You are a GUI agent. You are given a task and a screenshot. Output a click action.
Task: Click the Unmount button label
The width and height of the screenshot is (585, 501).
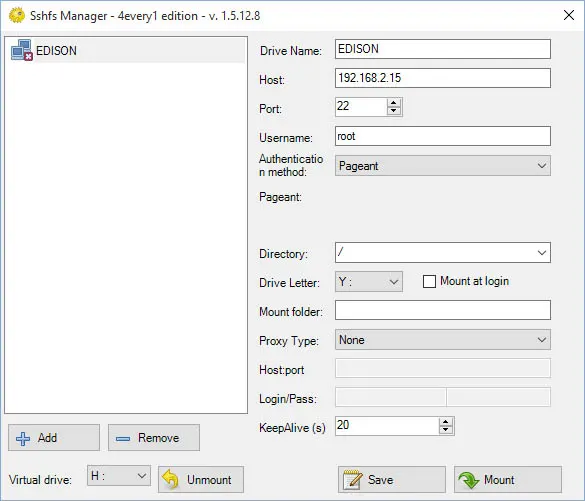click(x=209, y=480)
